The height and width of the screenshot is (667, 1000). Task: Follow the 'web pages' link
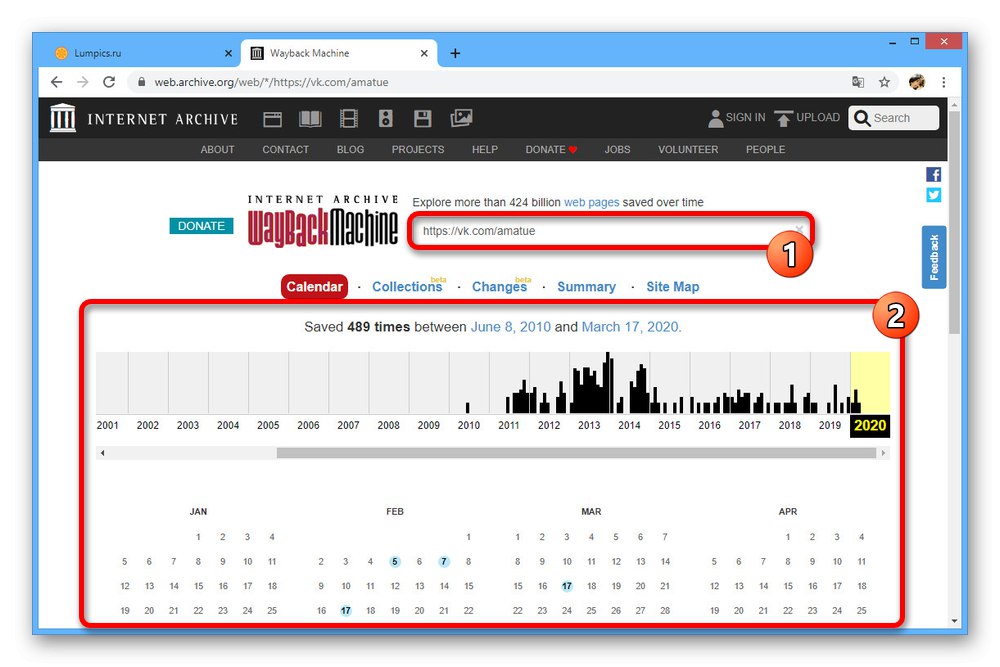click(591, 202)
